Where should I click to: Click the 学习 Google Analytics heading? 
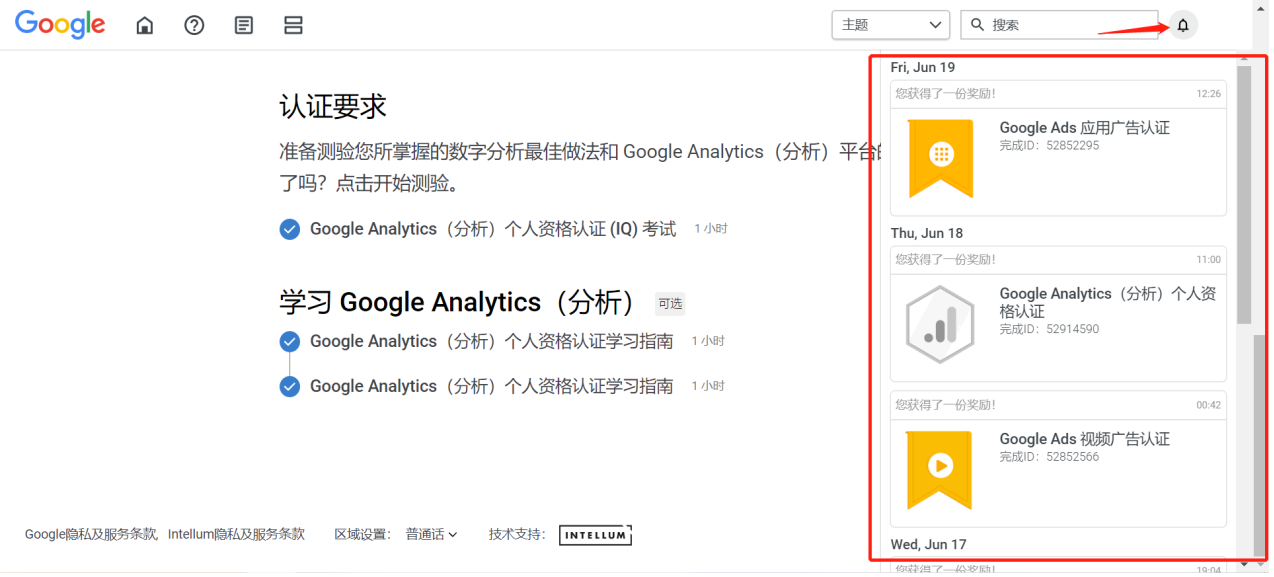point(458,302)
